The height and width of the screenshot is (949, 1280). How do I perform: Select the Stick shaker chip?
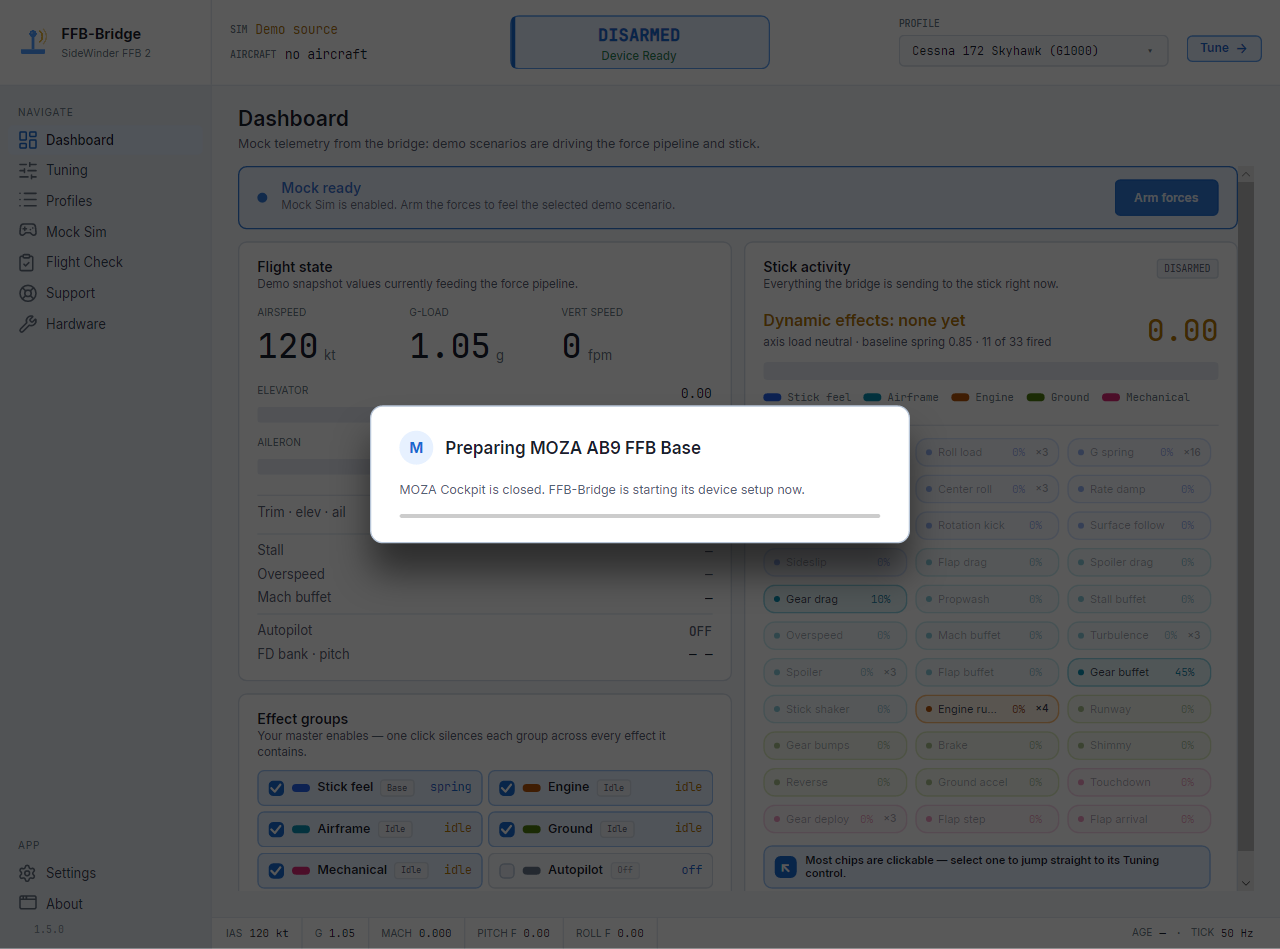[834, 709]
